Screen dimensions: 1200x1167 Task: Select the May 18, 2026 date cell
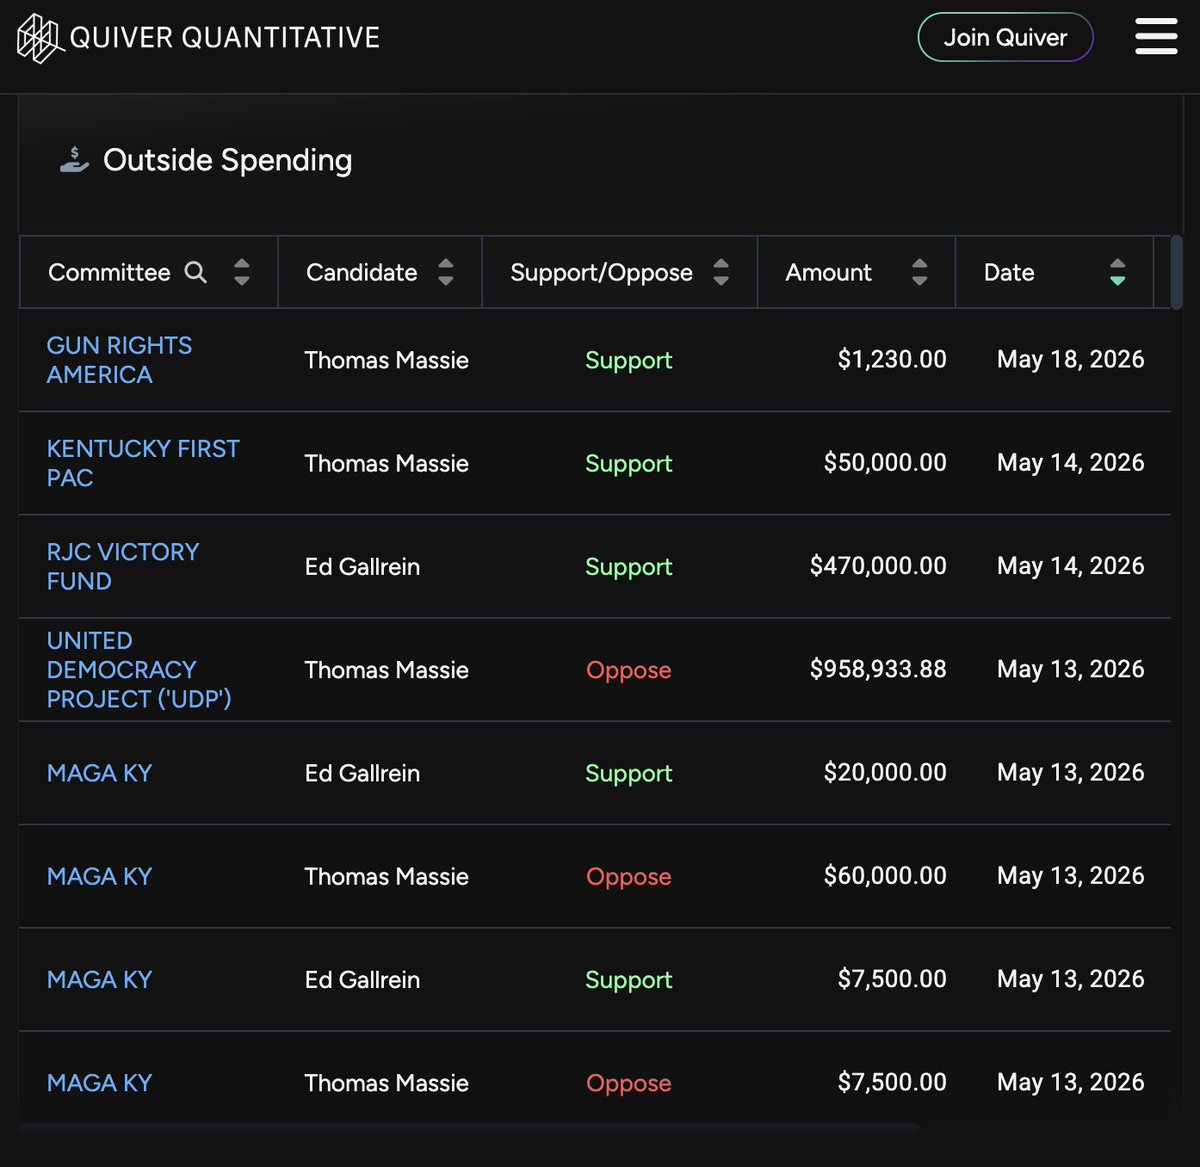(x=1070, y=359)
